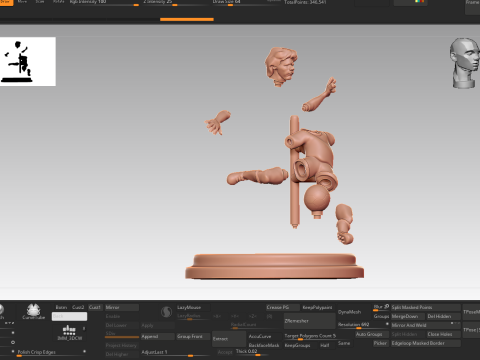
Task: Click the MergeDown button
Action: [408, 316]
